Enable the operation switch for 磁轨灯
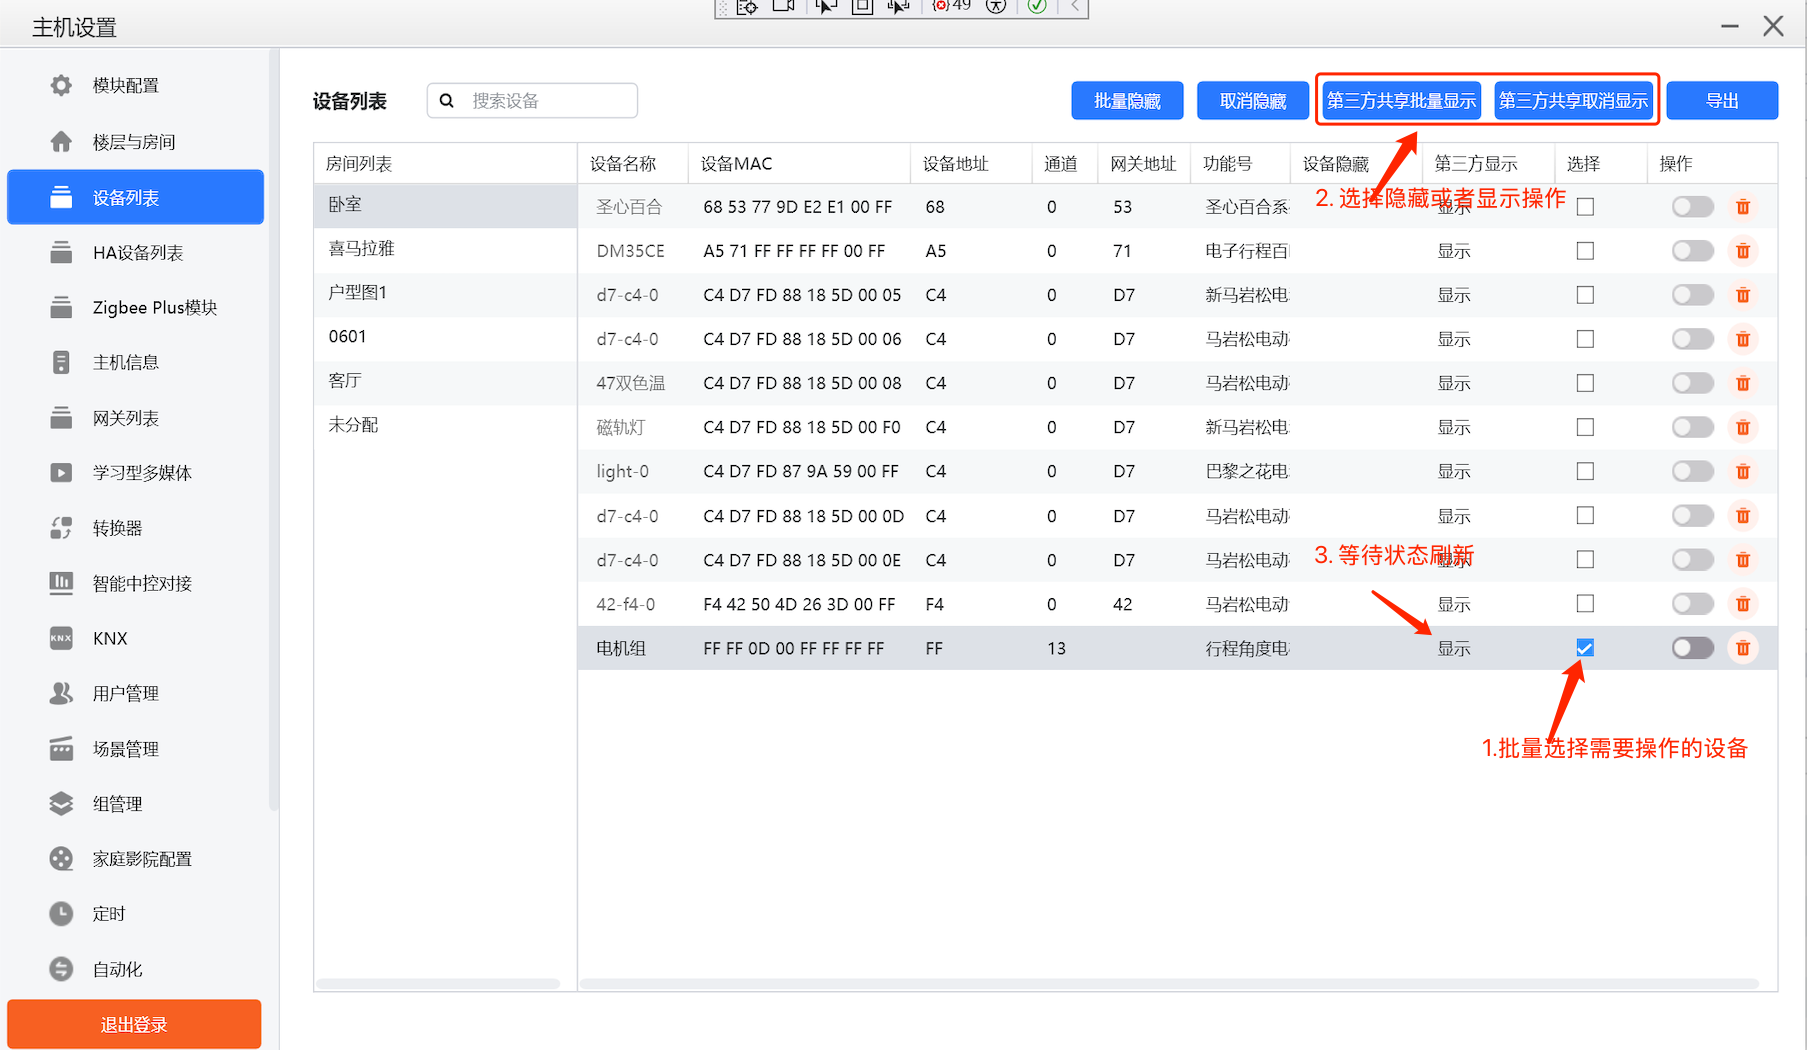The height and width of the screenshot is (1050, 1807). point(1692,427)
